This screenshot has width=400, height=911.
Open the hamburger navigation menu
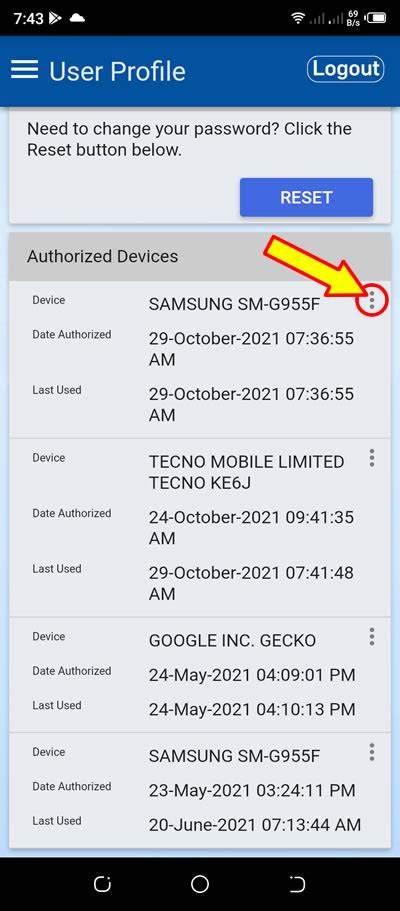coord(24,70)
